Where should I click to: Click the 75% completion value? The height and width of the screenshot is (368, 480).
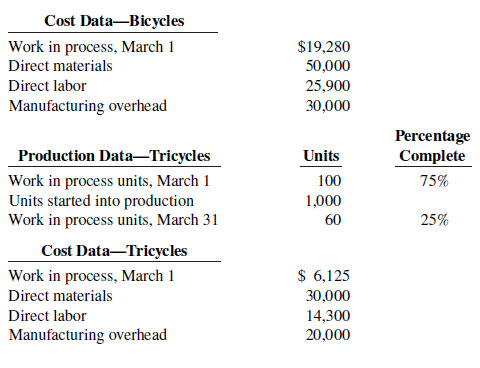tap(434, 181)
